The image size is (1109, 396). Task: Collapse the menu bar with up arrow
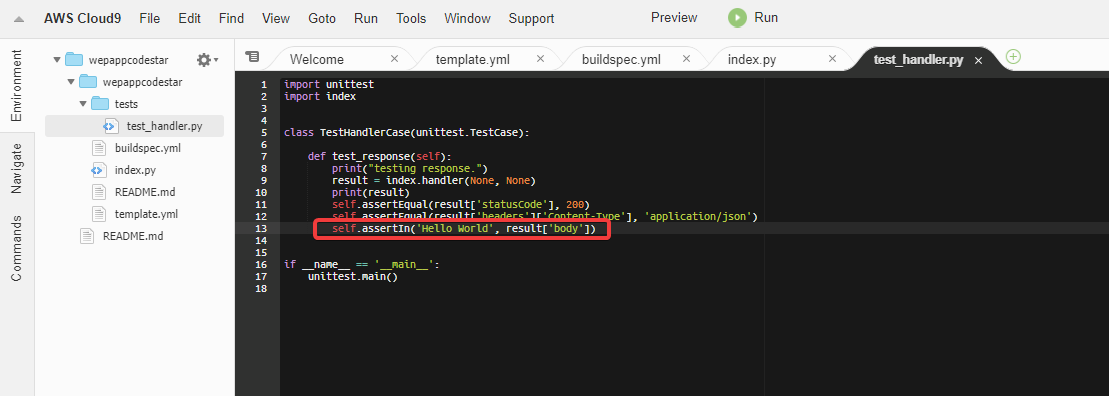19,19
